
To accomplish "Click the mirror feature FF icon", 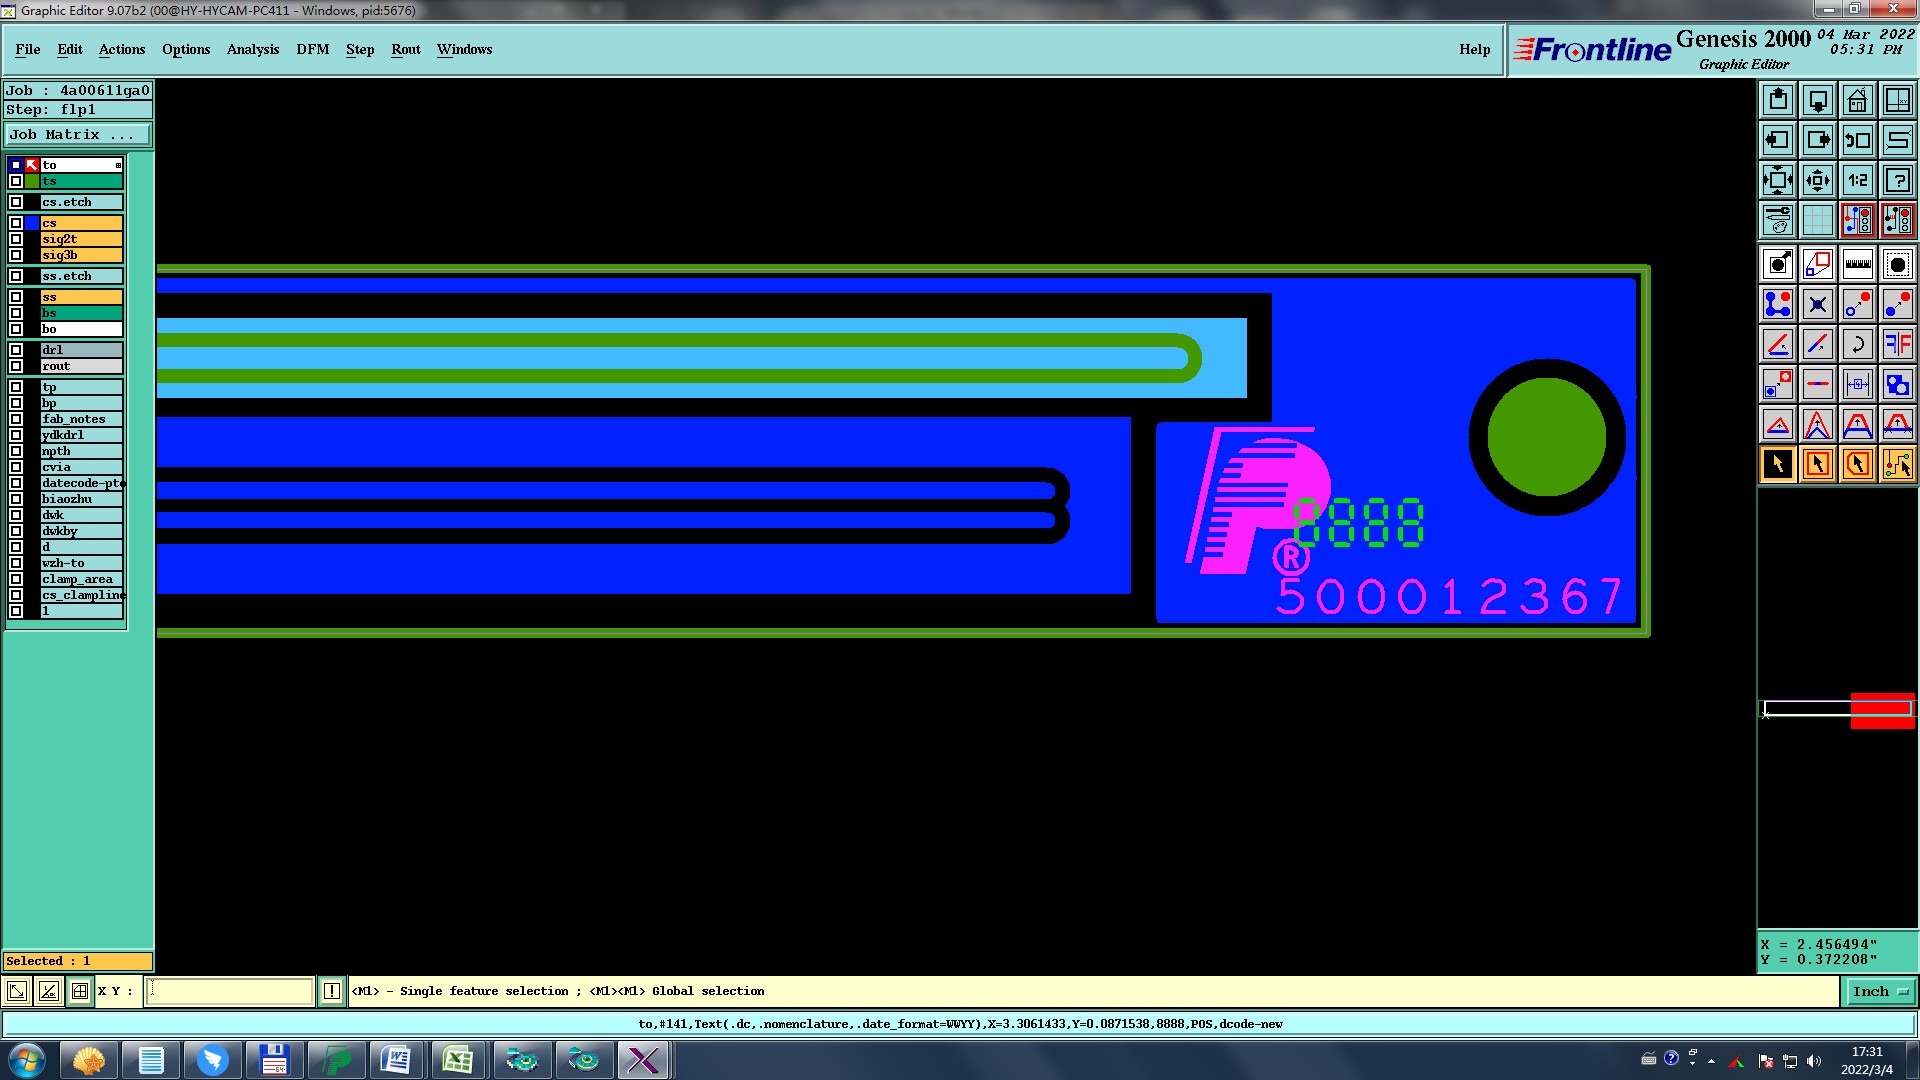I will coord(1897,344).
